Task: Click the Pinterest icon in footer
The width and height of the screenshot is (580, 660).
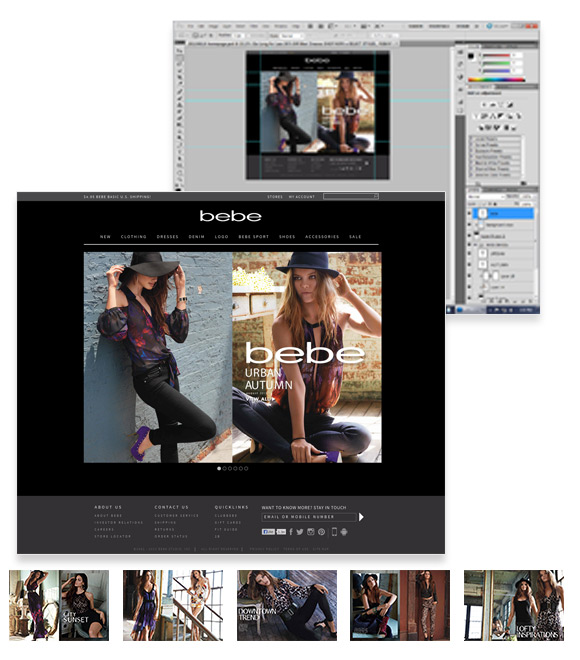Action: [x=322, y=532]
